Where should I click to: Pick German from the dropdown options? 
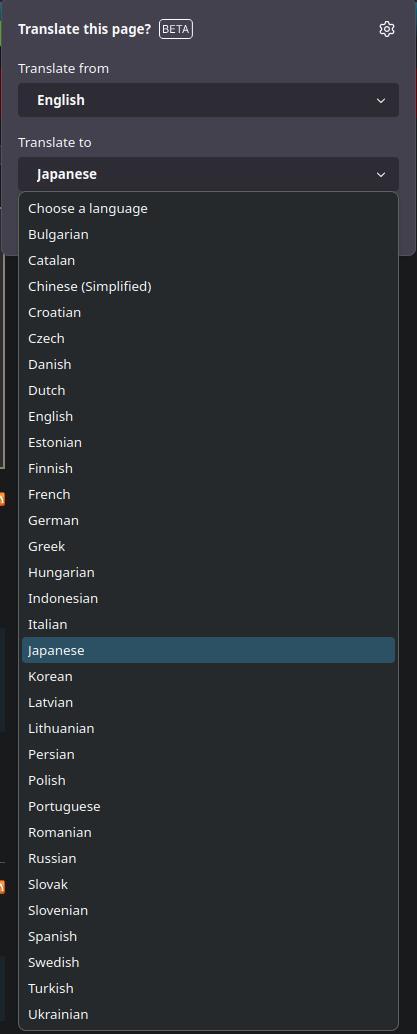(208, 520)
